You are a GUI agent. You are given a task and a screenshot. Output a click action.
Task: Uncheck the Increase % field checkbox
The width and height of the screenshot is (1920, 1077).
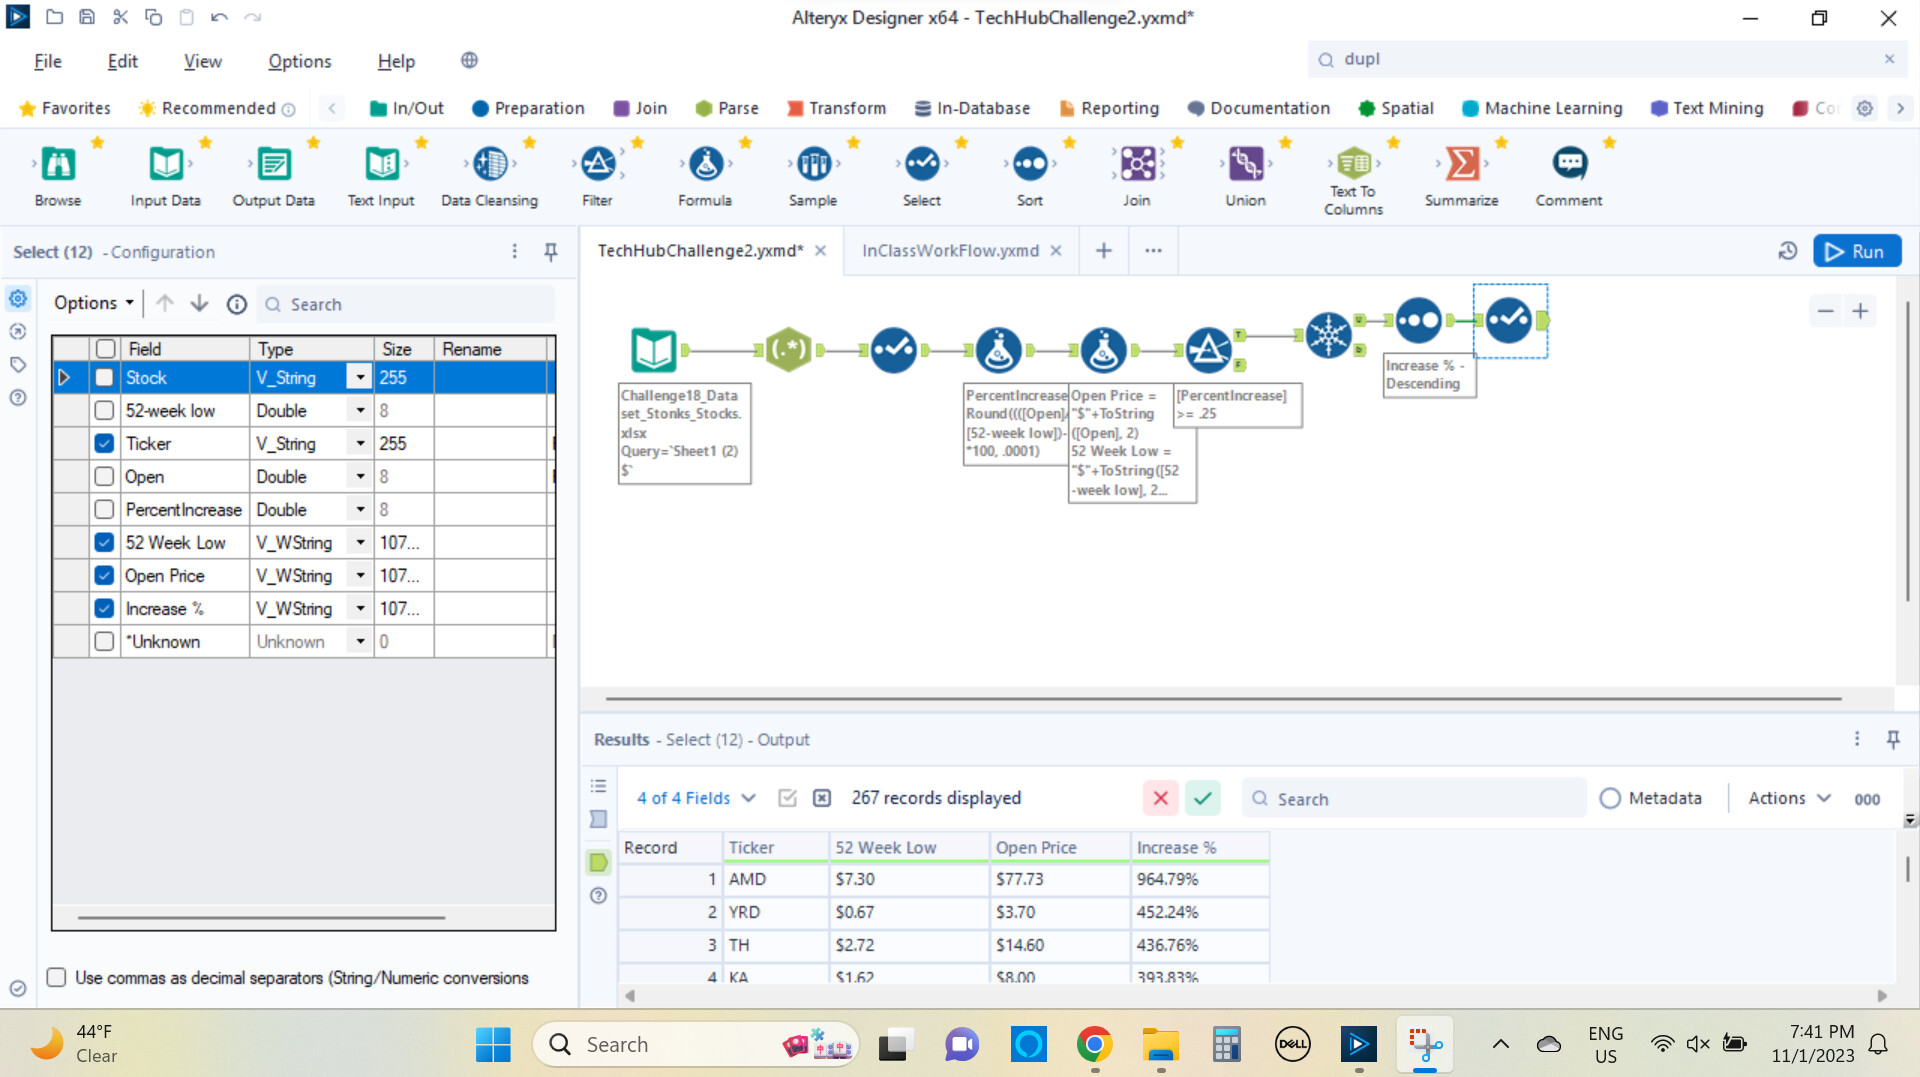[104, 609]
